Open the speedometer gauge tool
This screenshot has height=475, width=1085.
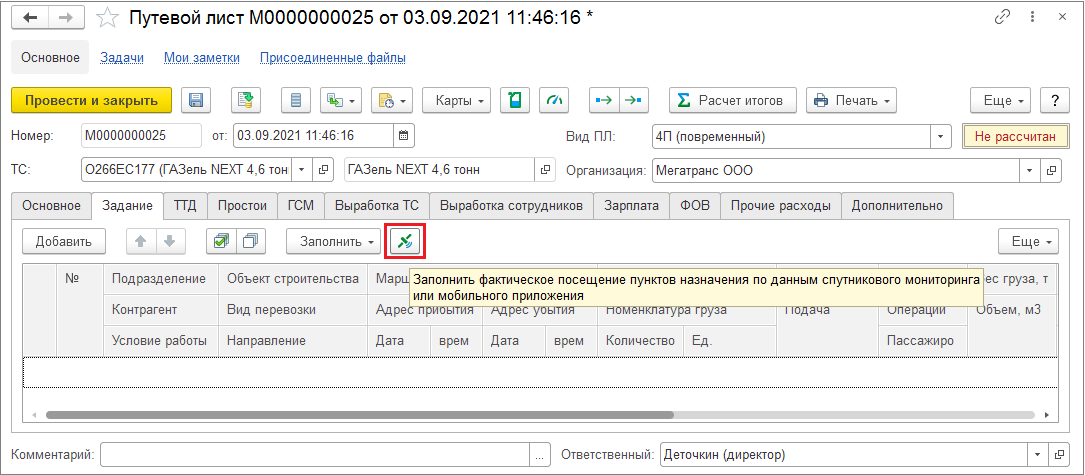554,100
